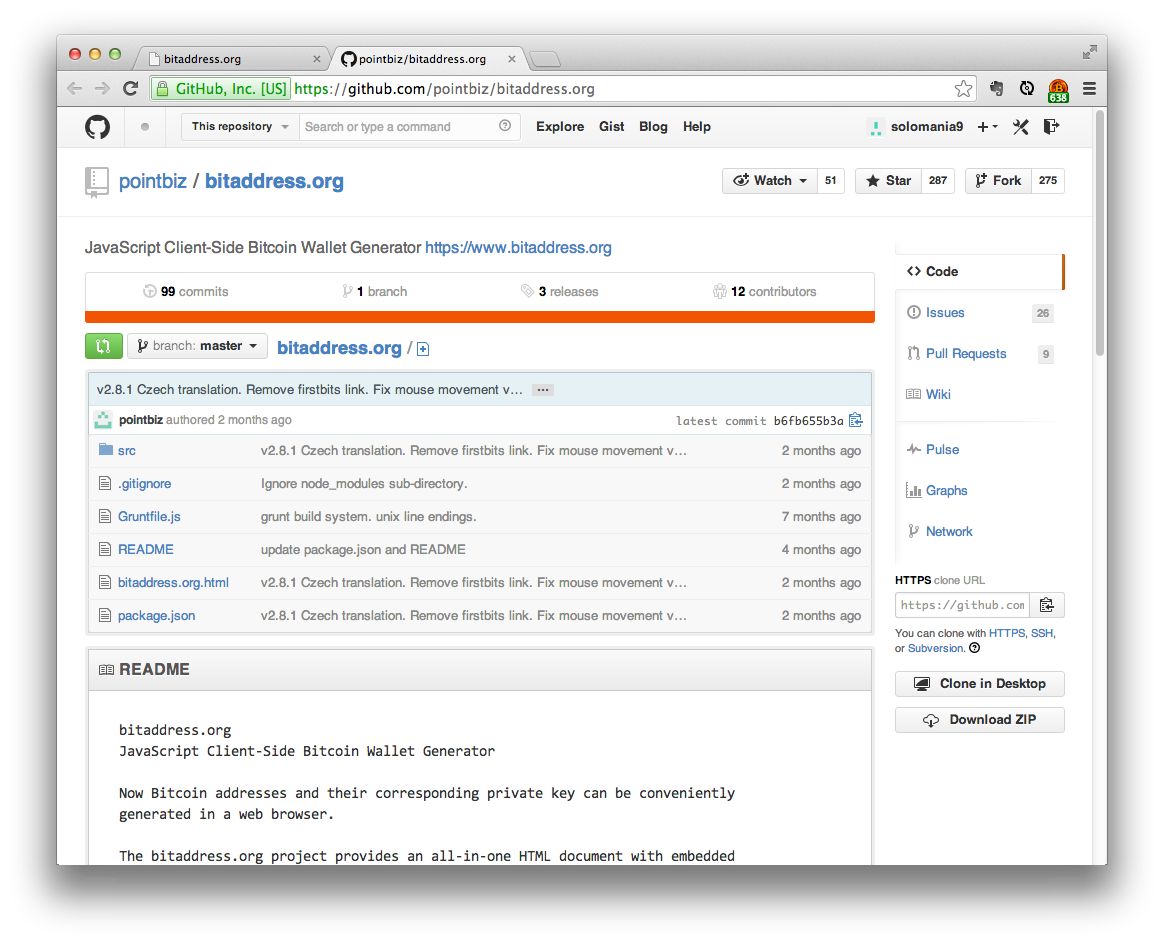Open the Chrome hamburger menu
This screenshot has width=1164, height=944.
click(x=1089, y=89)
